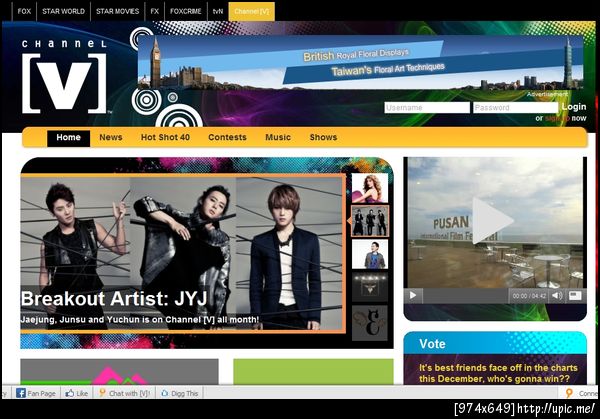Toggle fullscreen on the video player
The width and height of the screenshot is (600, 419).
coord(575,295)
